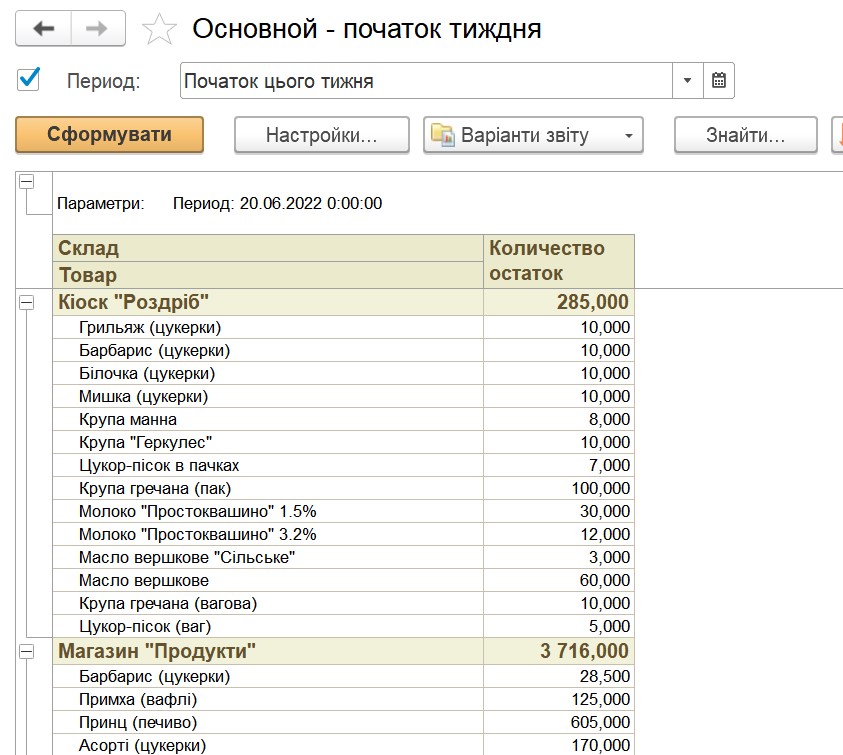Click the 12,000 quantity cell
Image resolution: width=843 pixels, height=755 pixels.
tap(559, 534)
